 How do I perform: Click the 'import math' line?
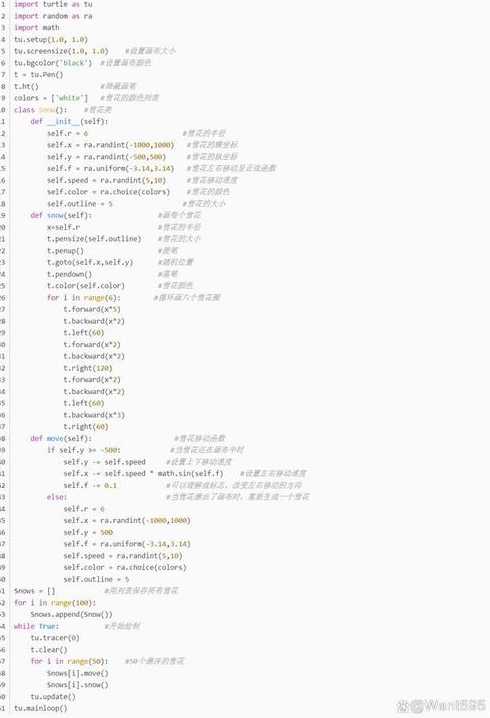click(37, 28)
